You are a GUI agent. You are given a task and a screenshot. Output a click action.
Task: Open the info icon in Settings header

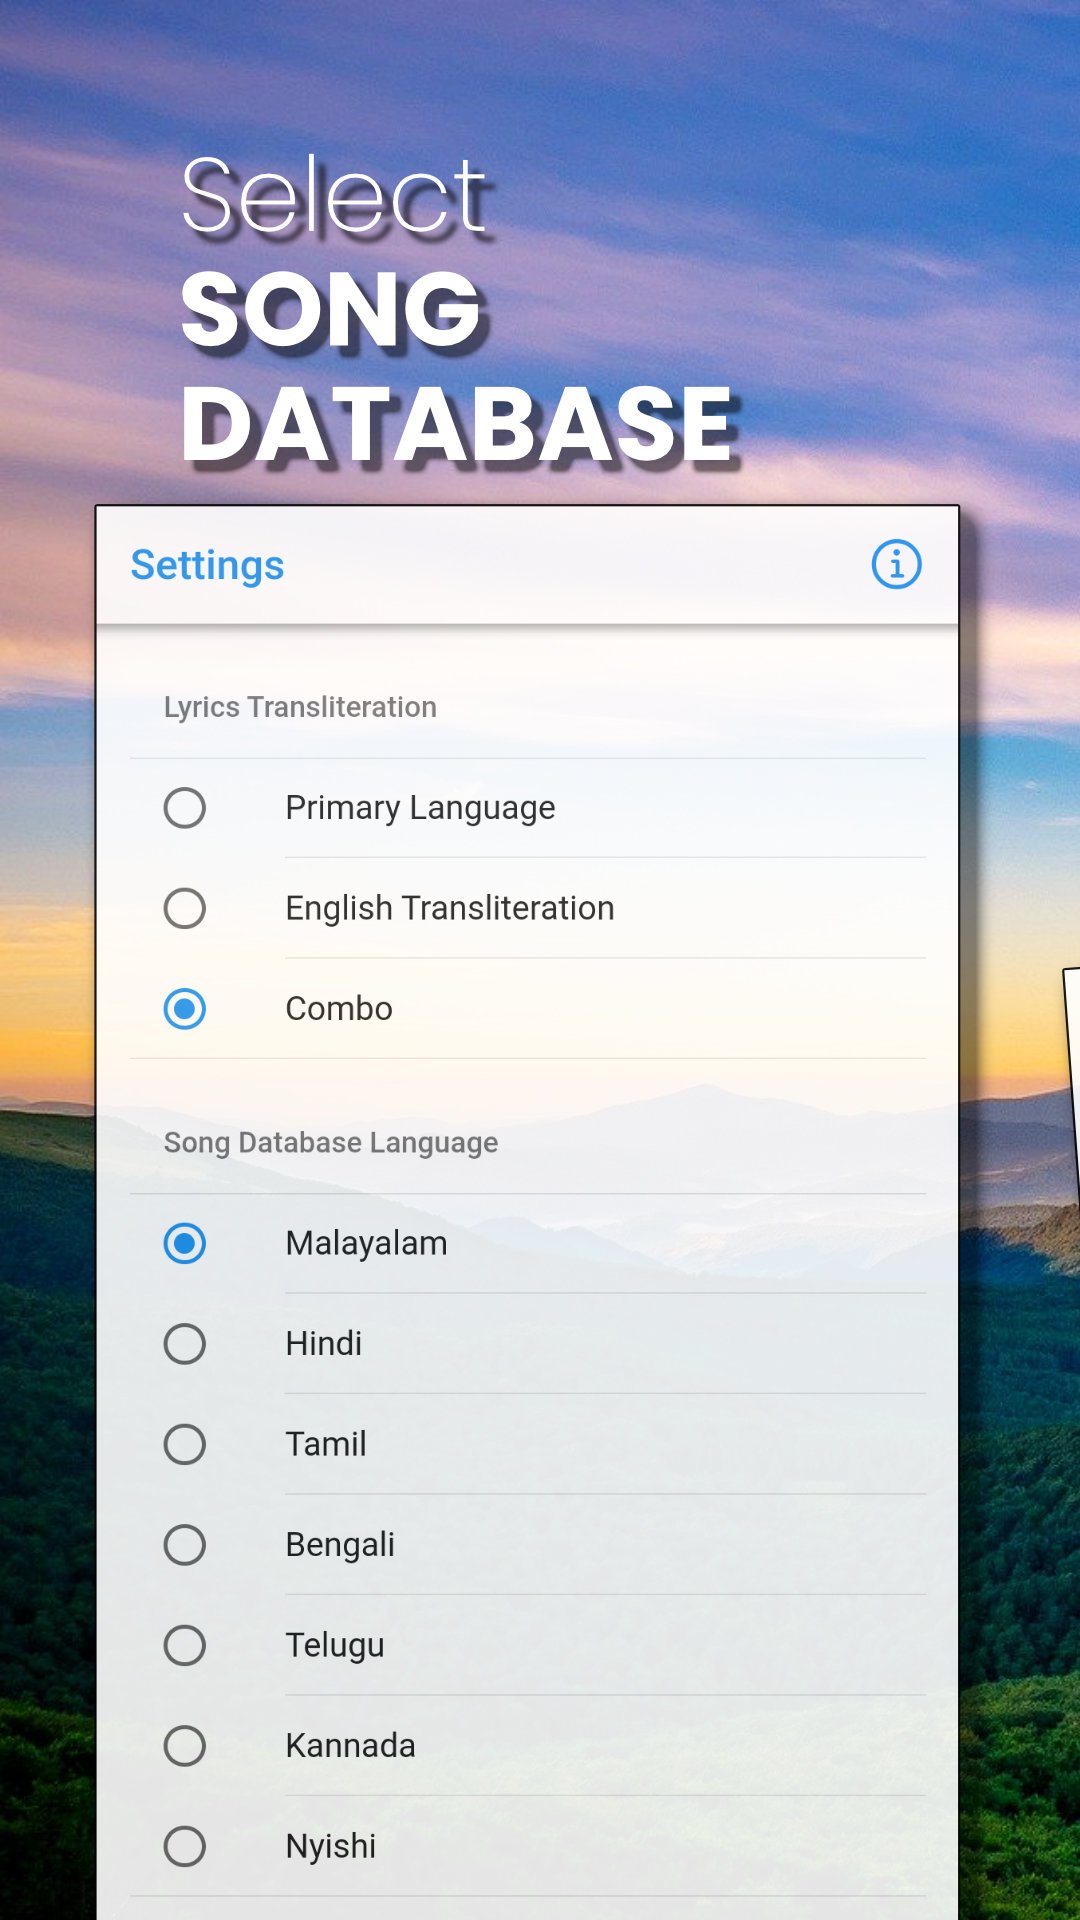pos(896,564)
